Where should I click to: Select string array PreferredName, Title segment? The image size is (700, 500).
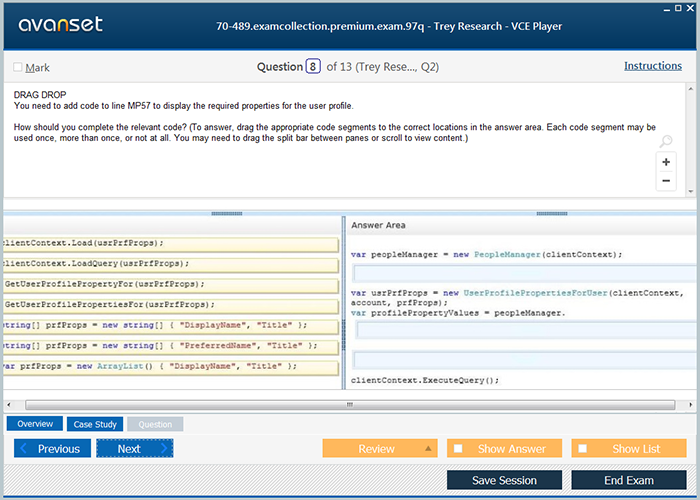coord(171,347)
